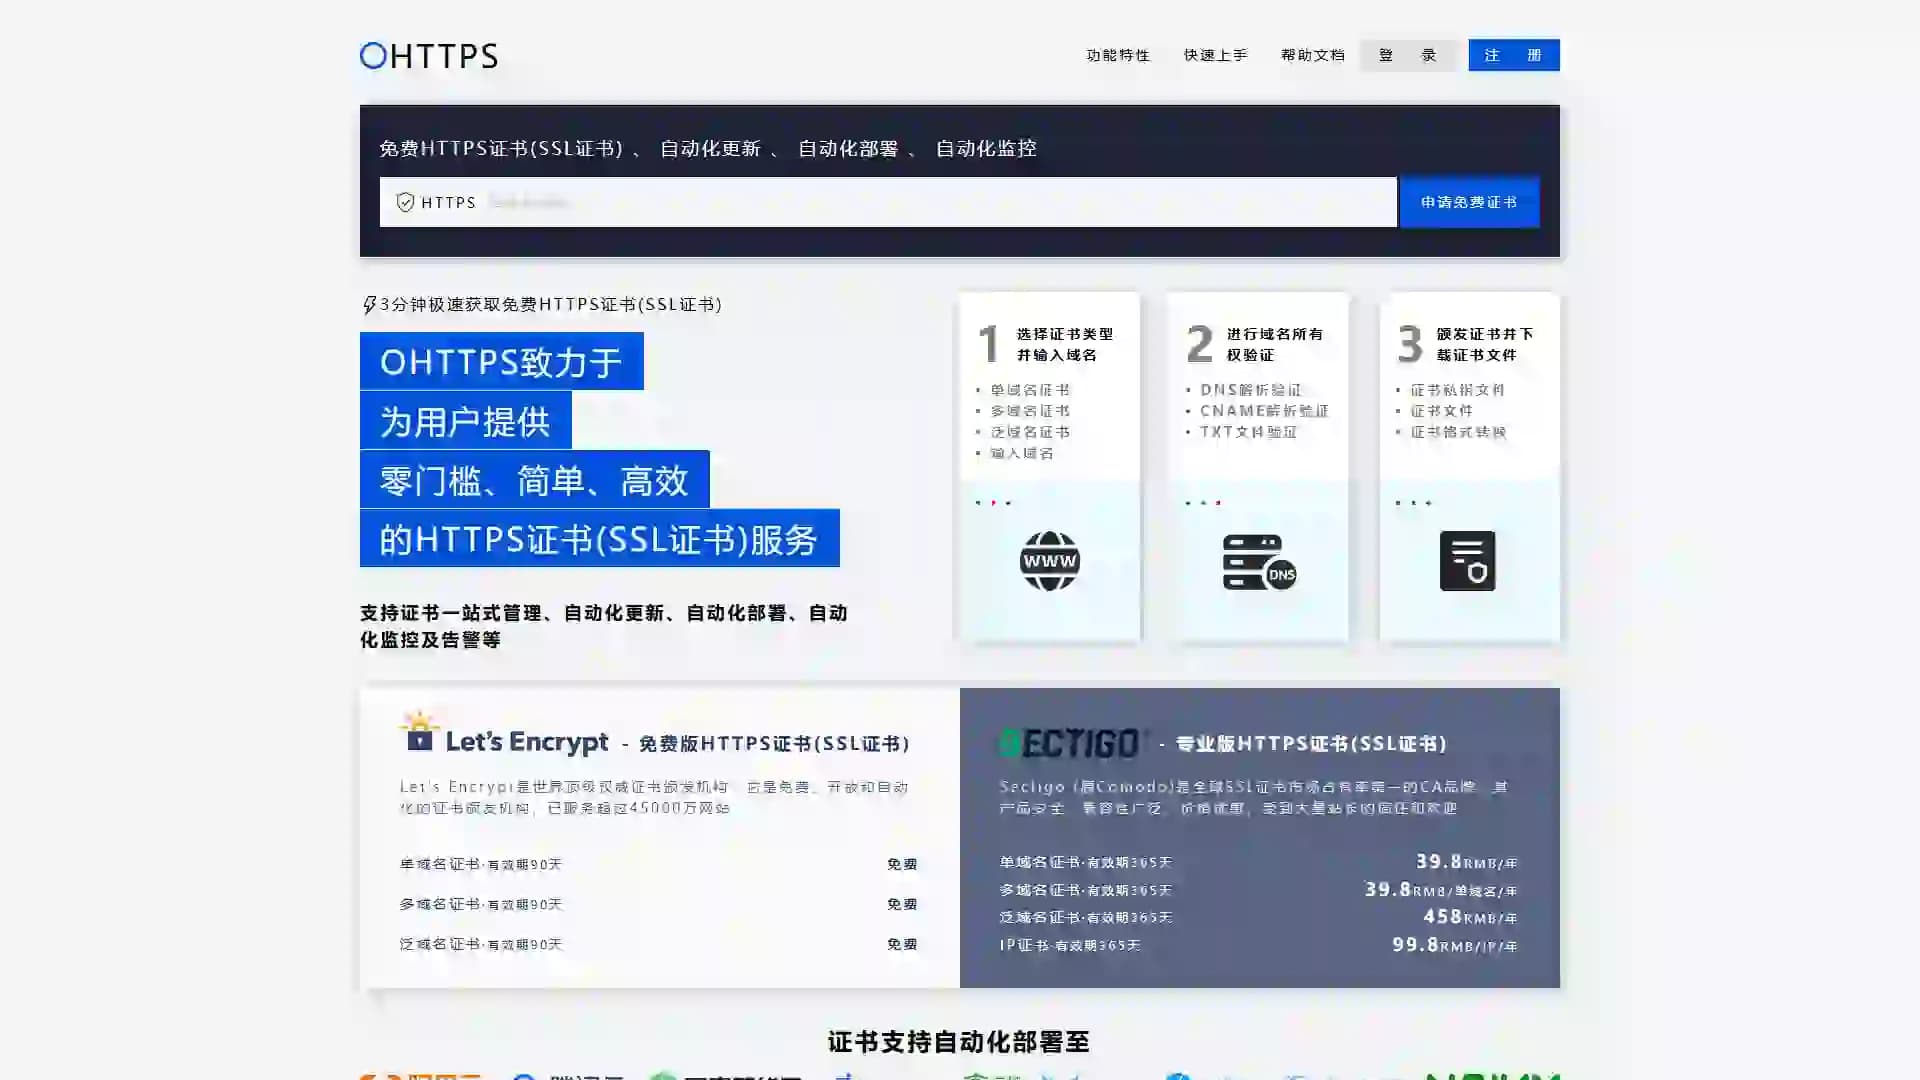Click the WWW globe icon

tap(1049, 561)
